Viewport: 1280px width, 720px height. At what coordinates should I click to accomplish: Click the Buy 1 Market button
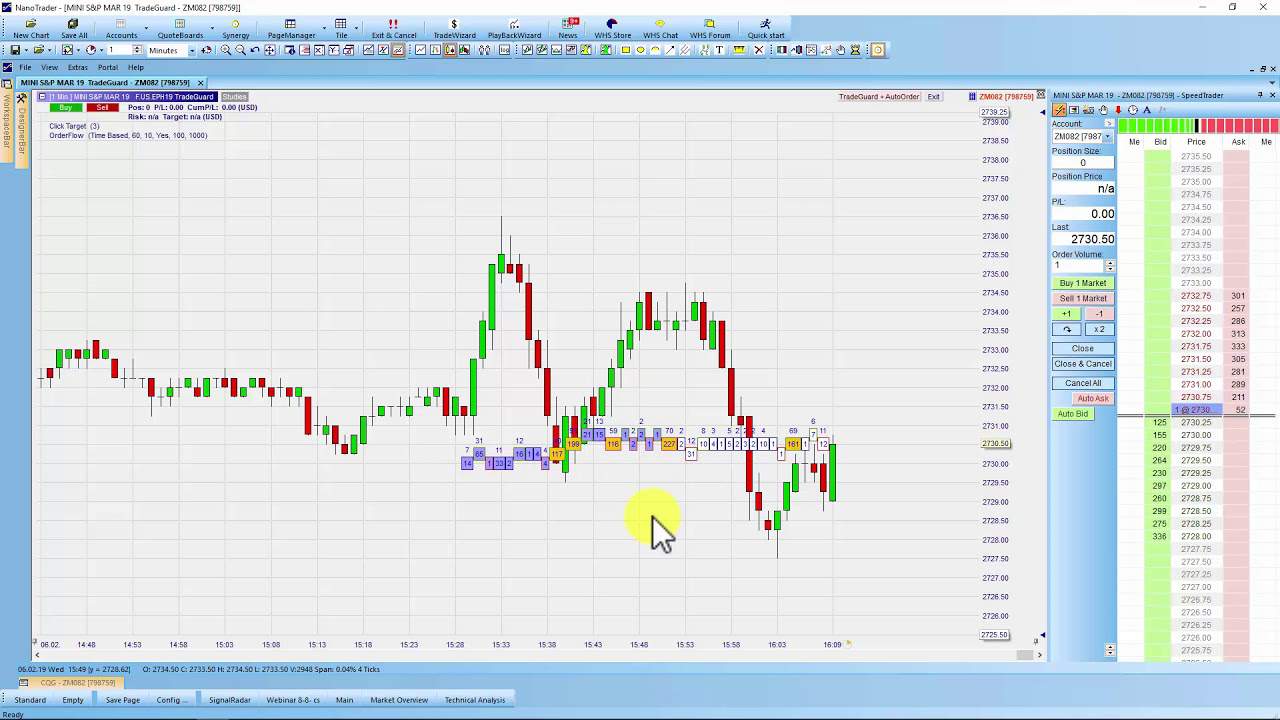point(1083,283)
